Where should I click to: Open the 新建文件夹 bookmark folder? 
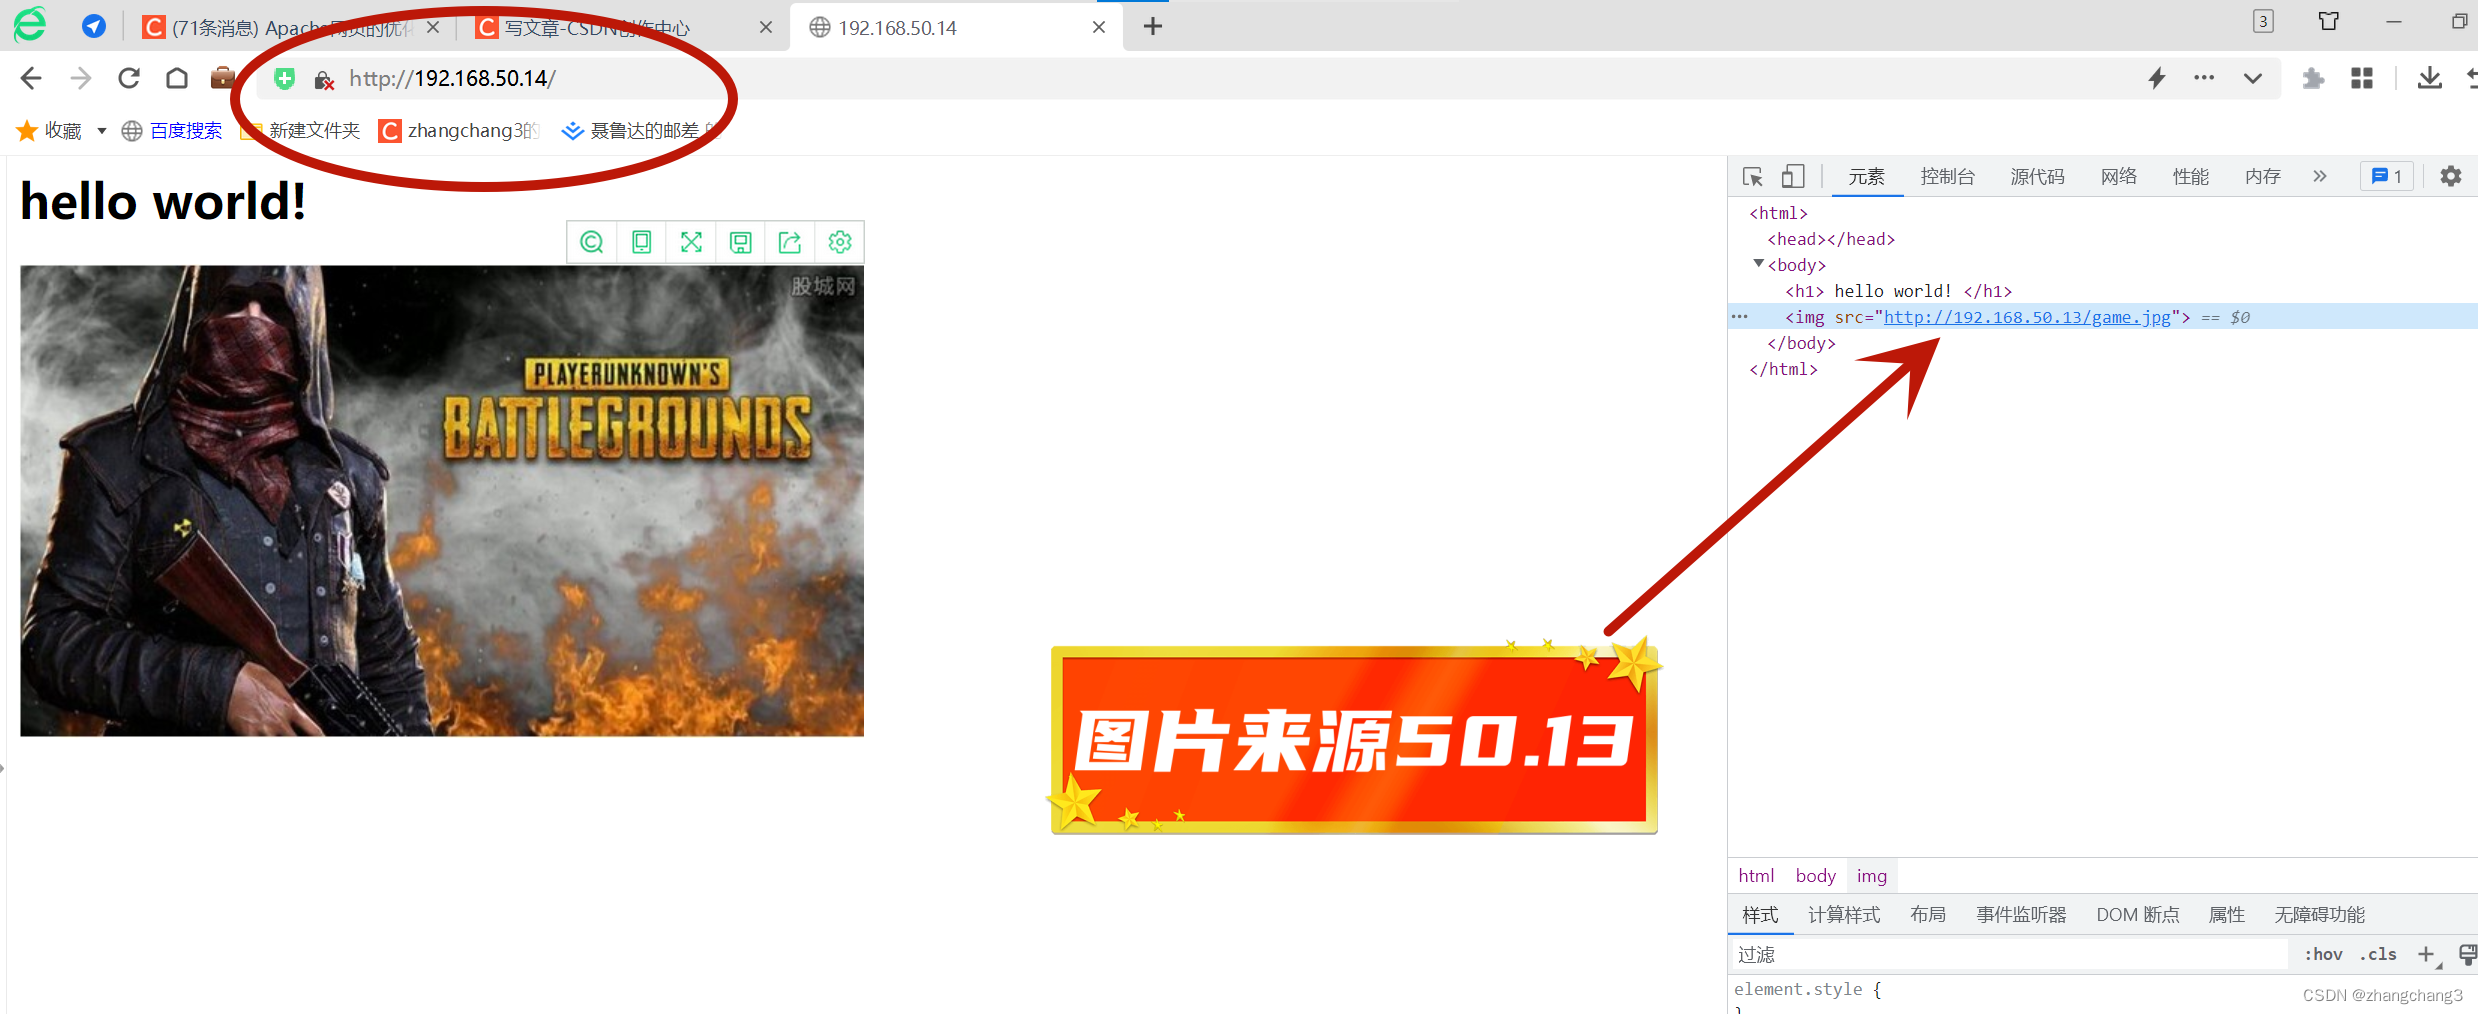click(x=300, y=131)
